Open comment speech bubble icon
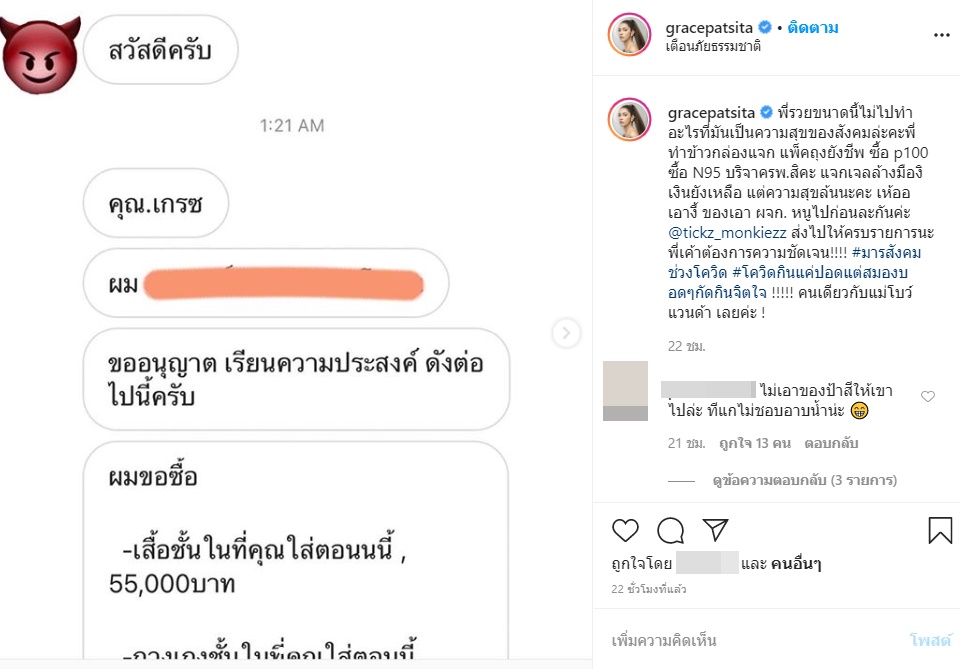This screenshot has height=669, width=960. point(670,530)
